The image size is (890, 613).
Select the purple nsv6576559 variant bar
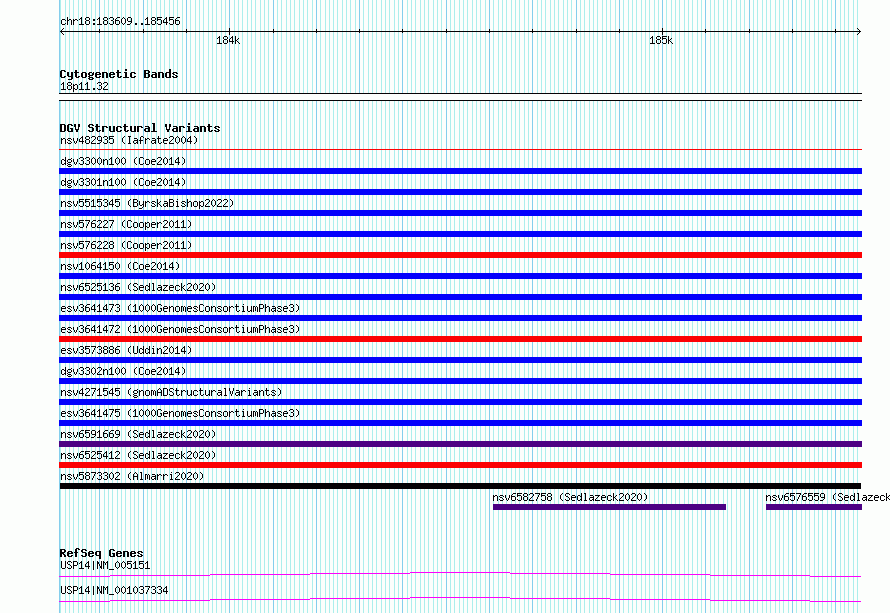coord(813,507)
